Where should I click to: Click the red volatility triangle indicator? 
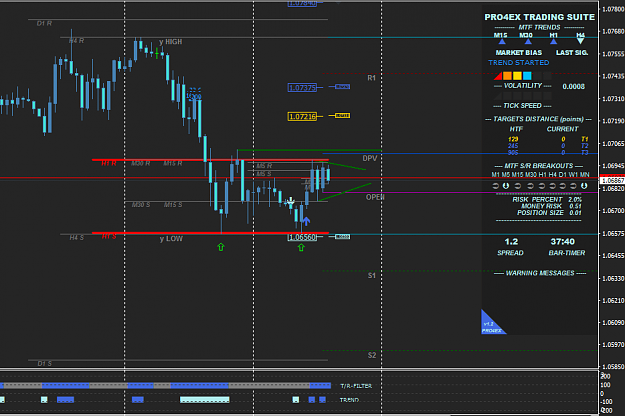click(498, 76)
